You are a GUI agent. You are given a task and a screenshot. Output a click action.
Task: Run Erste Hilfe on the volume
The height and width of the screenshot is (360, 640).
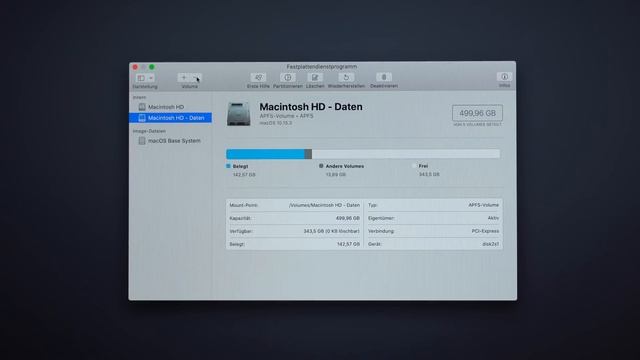(258, 78)
